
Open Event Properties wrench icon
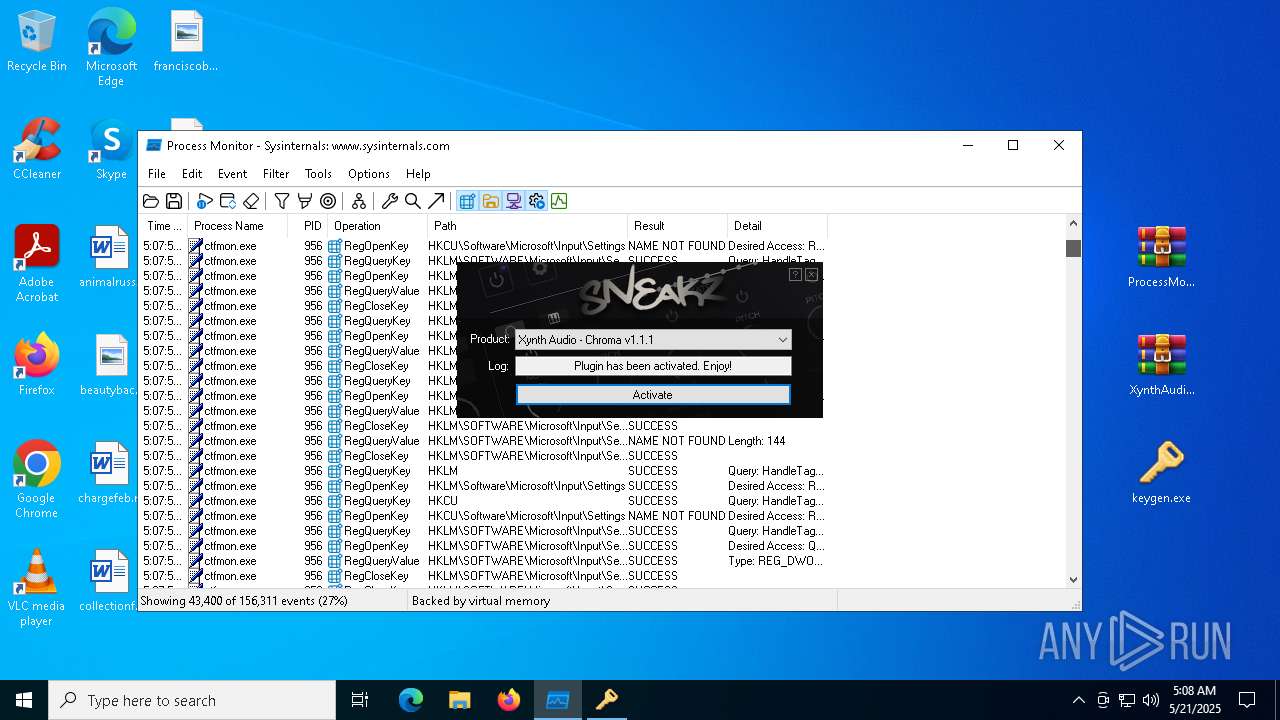click(390, 201)
